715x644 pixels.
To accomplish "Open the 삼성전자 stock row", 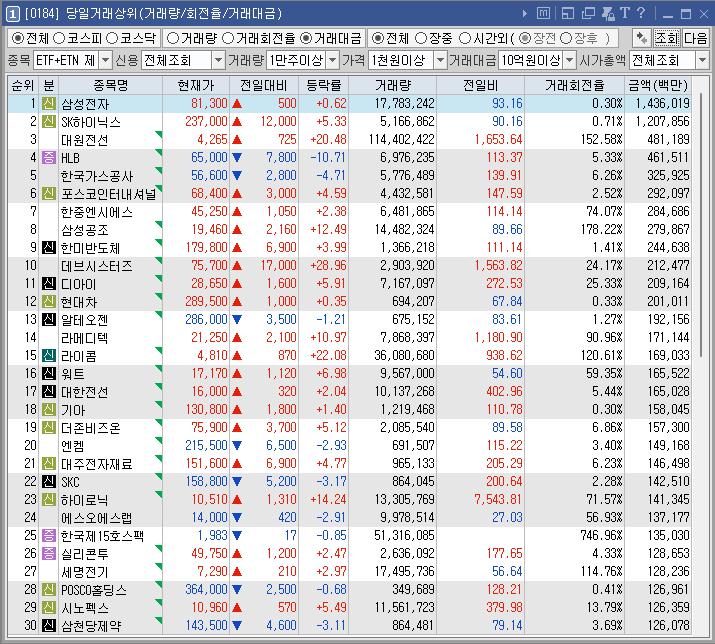I will pos(350,104).
